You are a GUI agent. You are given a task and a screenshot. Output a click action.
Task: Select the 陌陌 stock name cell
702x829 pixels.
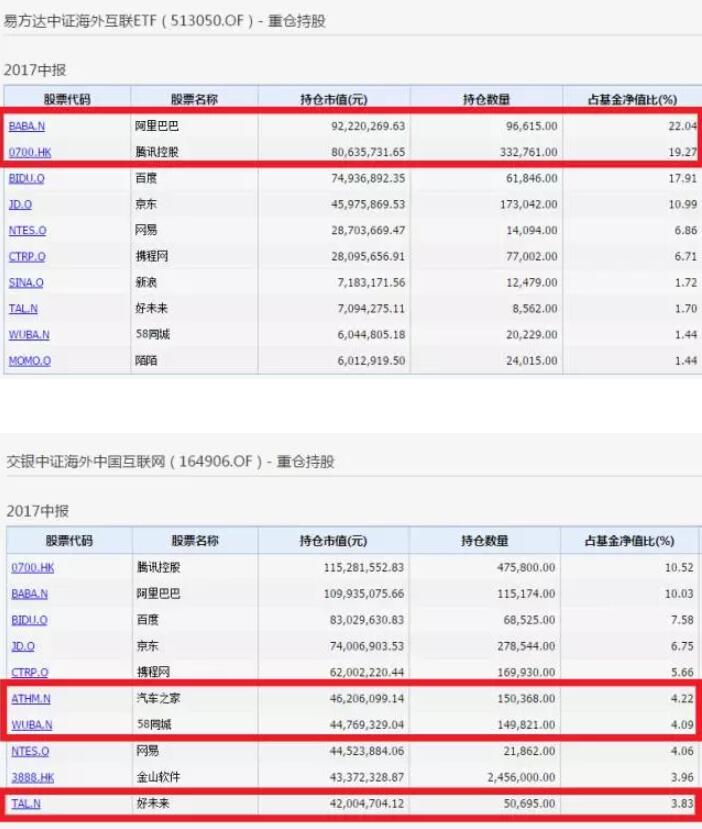(x=147, y=361)
